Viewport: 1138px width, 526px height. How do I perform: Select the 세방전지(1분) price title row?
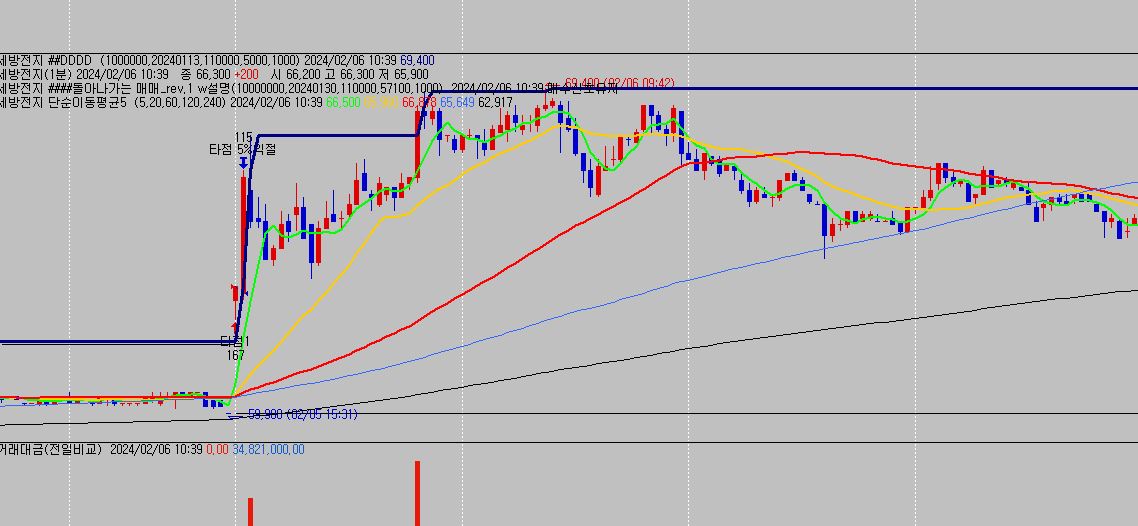[40, 74]
